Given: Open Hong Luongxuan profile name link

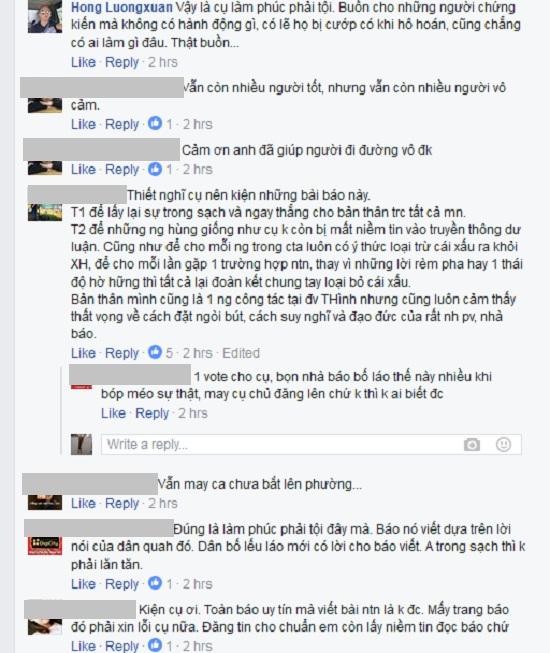Looking at the screenshot, I should click(x=122, y=7).
